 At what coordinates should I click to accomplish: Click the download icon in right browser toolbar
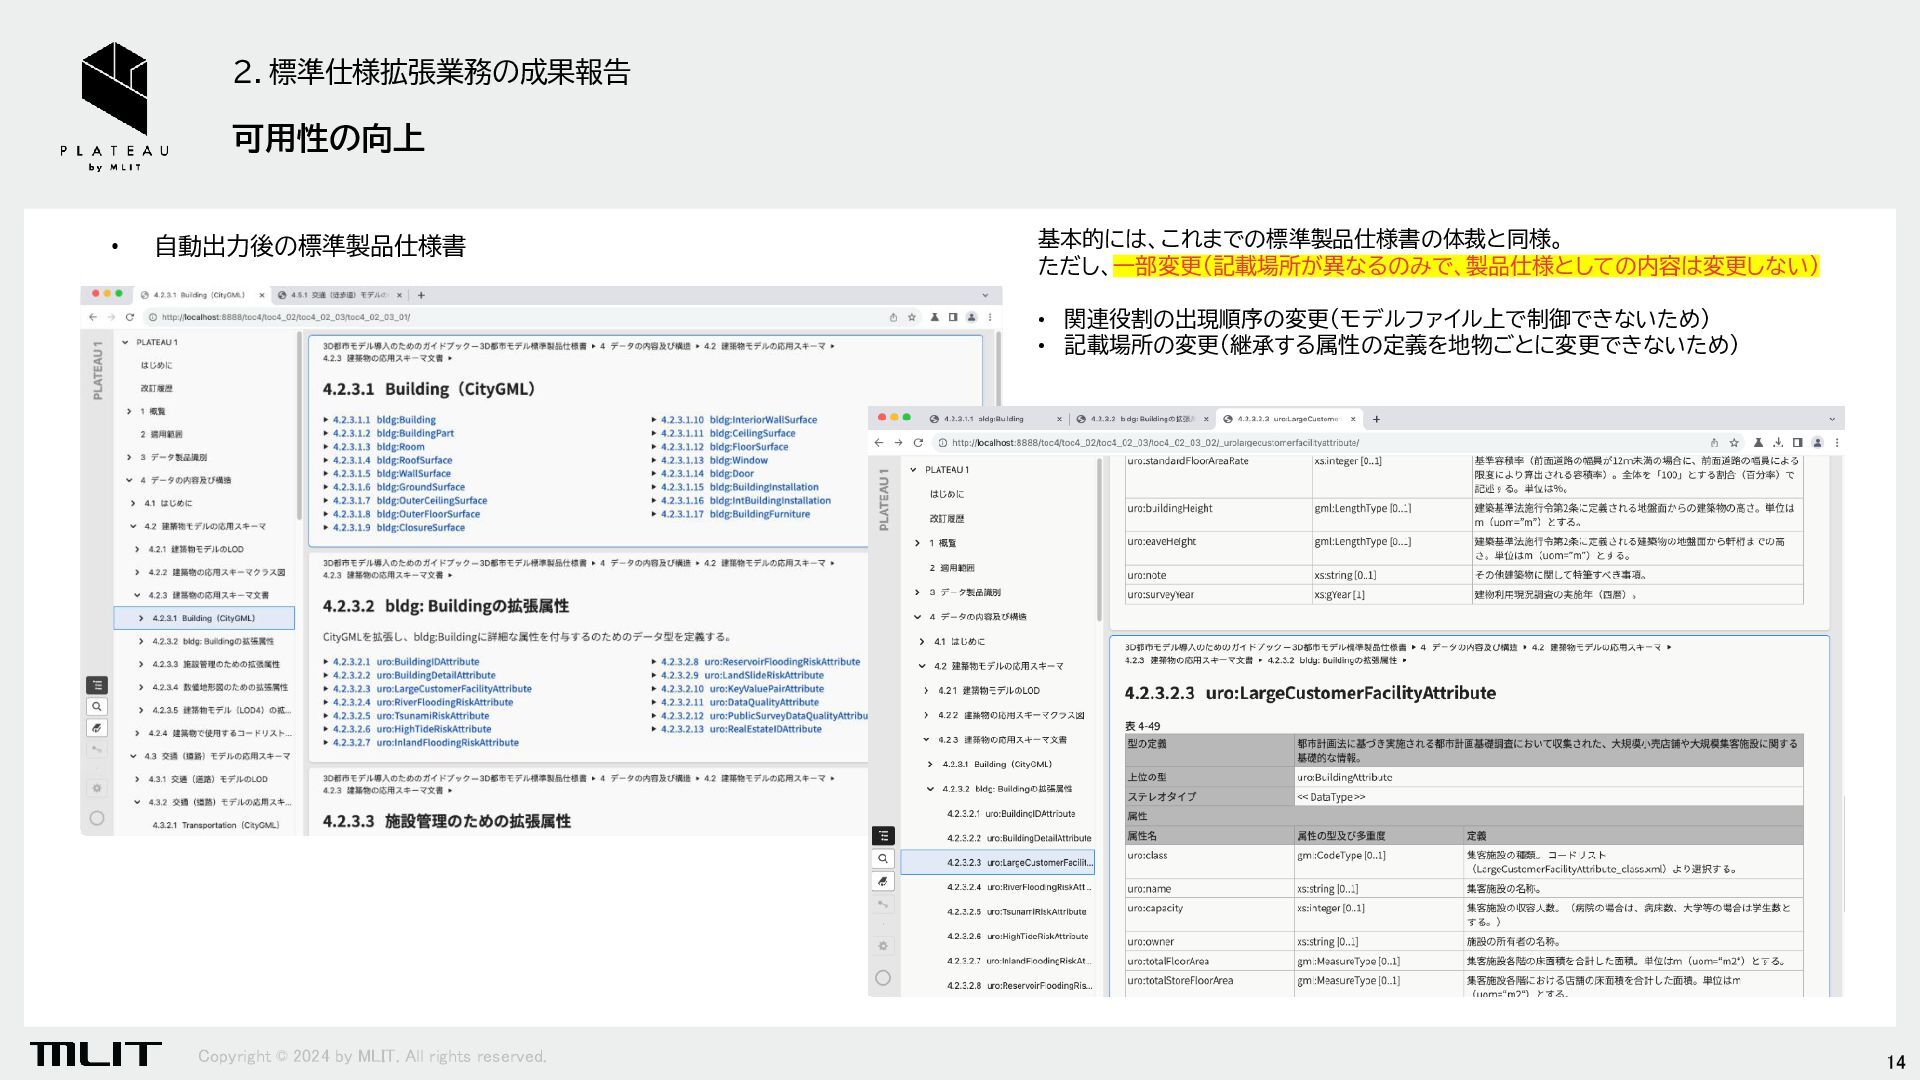coord(1778,442)
